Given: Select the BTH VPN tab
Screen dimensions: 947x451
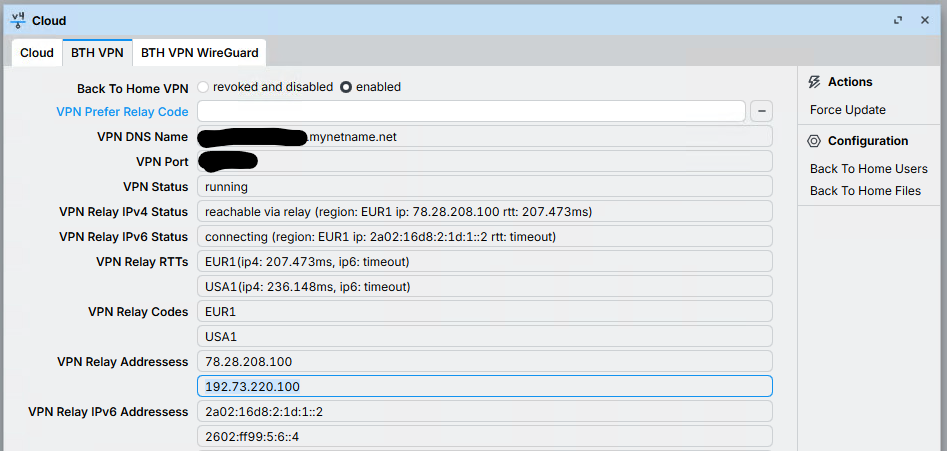Looking at the screenshot, I should (97, 53).
